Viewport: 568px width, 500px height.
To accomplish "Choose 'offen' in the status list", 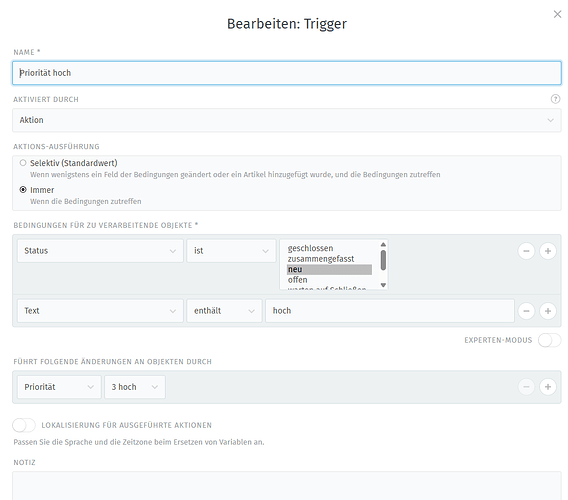I will [x=297, y=280].
